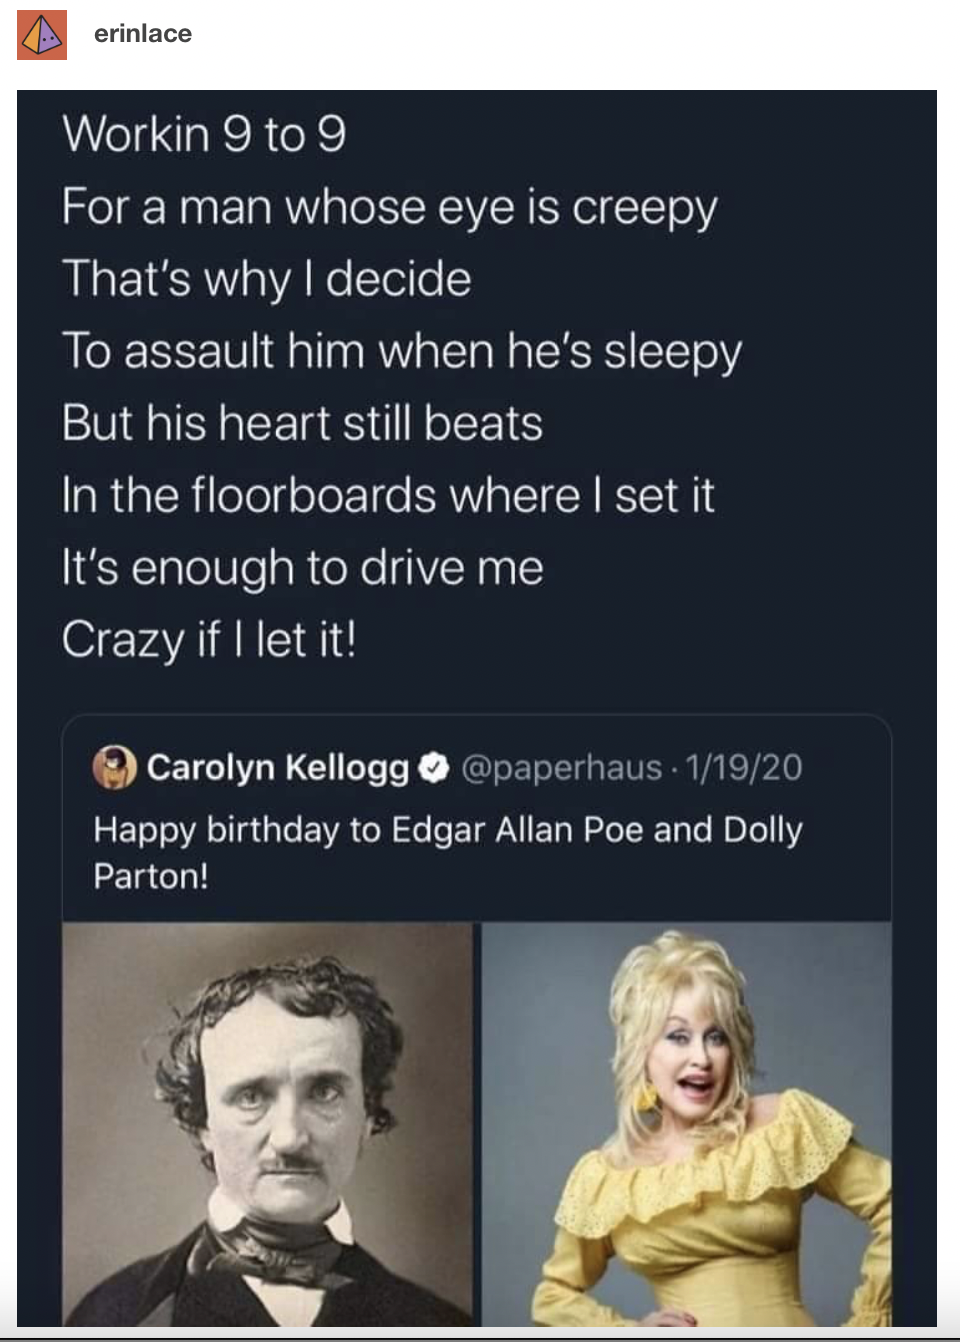The image size is (960, 1342).
Task: Click the line 'Crazy if I let it!'
Action: point(209,640)
